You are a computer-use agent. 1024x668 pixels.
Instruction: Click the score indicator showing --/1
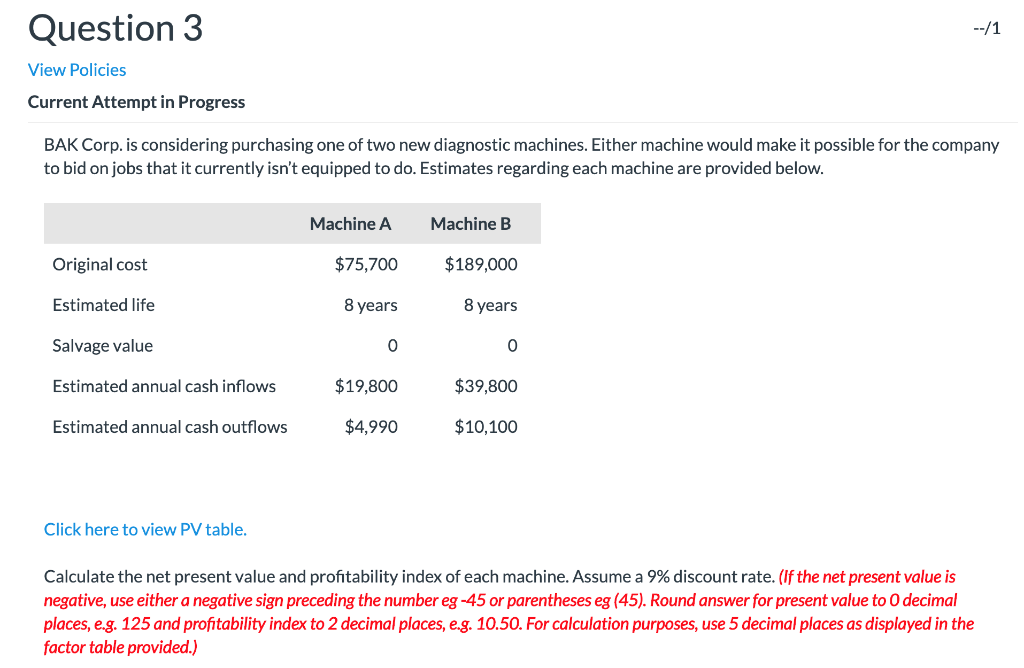986,28
